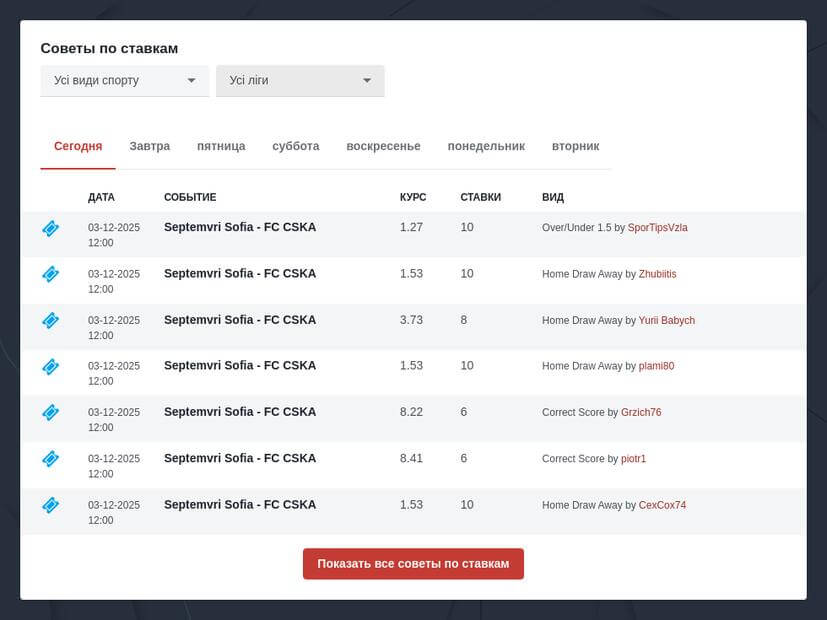Click ticket icon in piotr1 tip row
Viewport: 827px width, 620px height.
pos(51,459)
